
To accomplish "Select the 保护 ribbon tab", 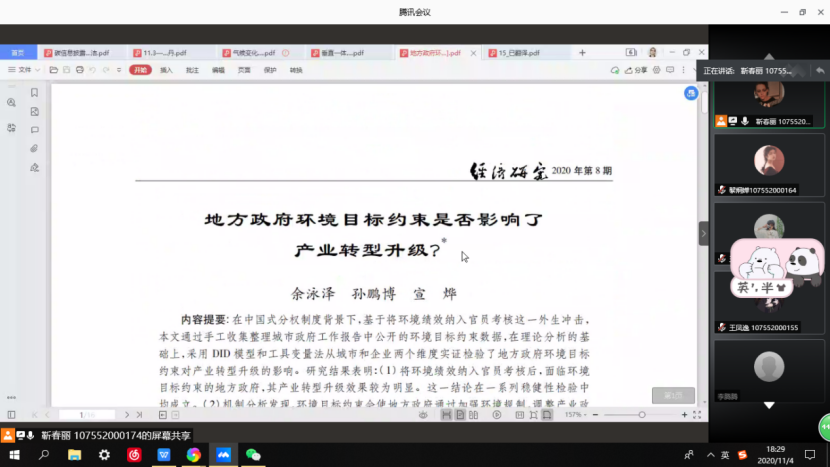I will tap(270, 70).
